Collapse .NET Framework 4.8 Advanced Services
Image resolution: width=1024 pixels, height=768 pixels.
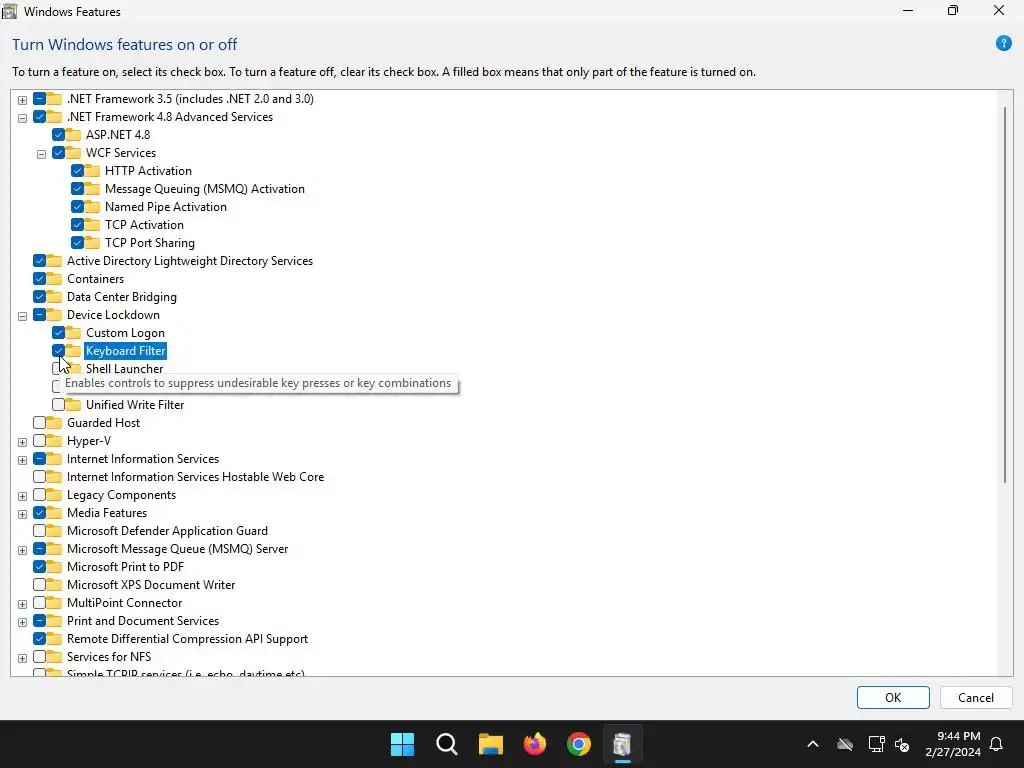pos(22,118)
